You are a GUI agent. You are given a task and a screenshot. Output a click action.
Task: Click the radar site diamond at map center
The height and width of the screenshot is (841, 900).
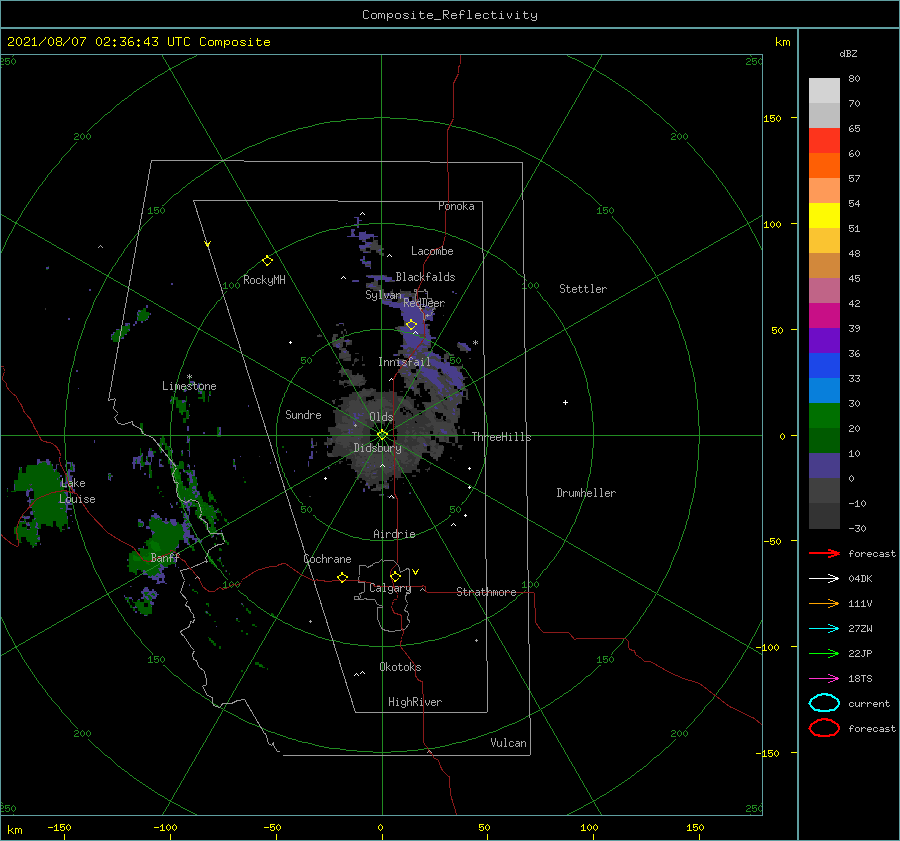pos(382,435)
